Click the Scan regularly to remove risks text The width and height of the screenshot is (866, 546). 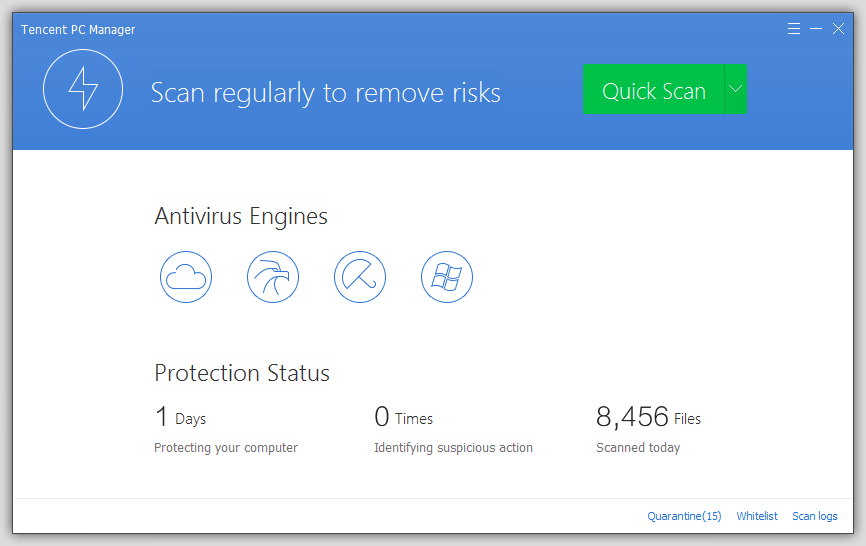point(325,93)
